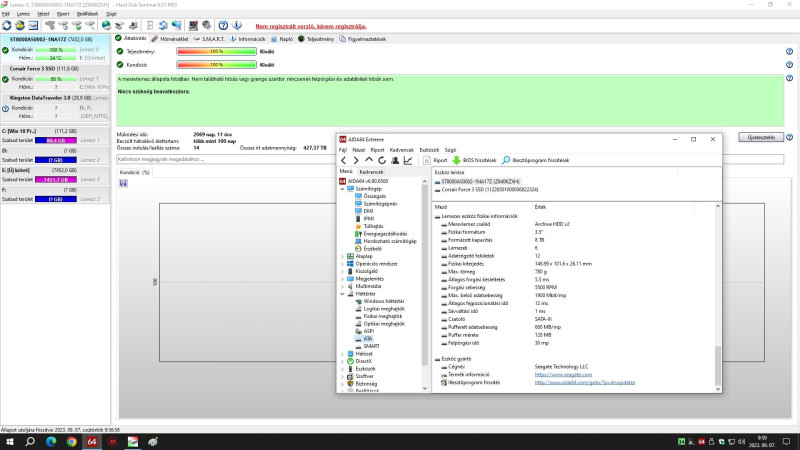Expand the Operációs rendszer tree node
Image resolution: width=800 pixels, height=450 pixels.
[342, 264]
